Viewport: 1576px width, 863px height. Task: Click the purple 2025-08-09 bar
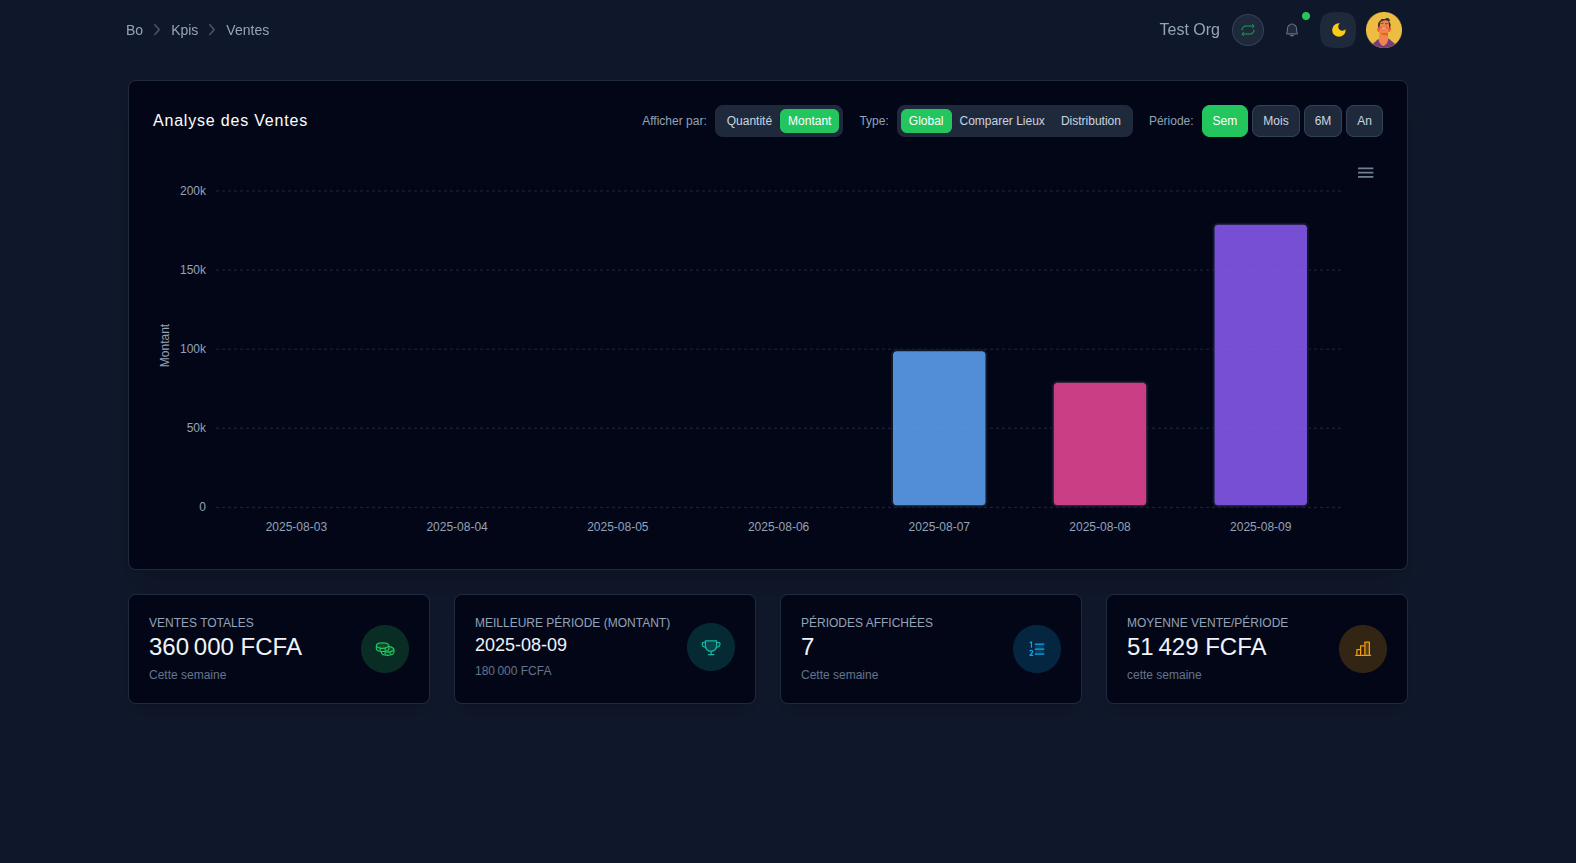pyautogui.click(x=1260, y=365)
